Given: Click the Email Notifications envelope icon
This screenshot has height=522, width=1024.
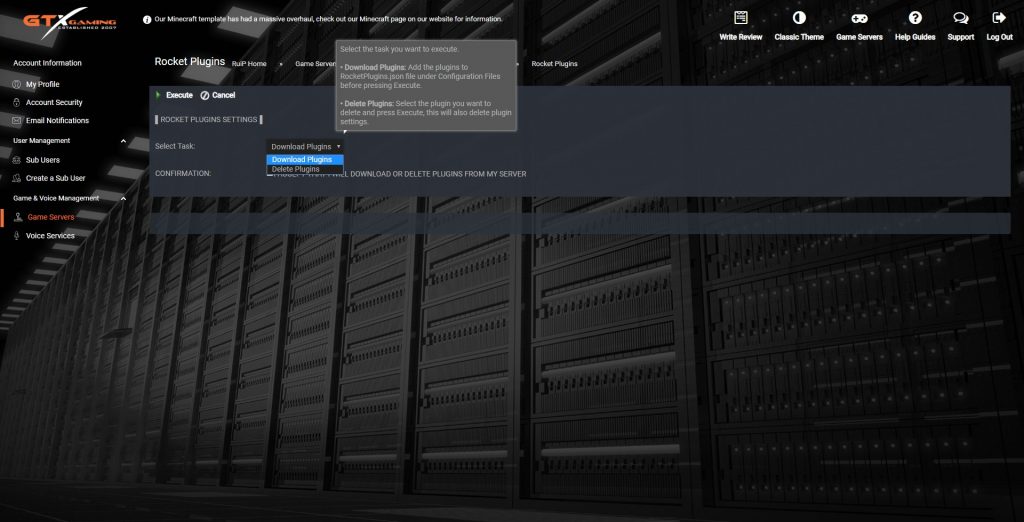Looking at the screenshot, I should [17, 121].
